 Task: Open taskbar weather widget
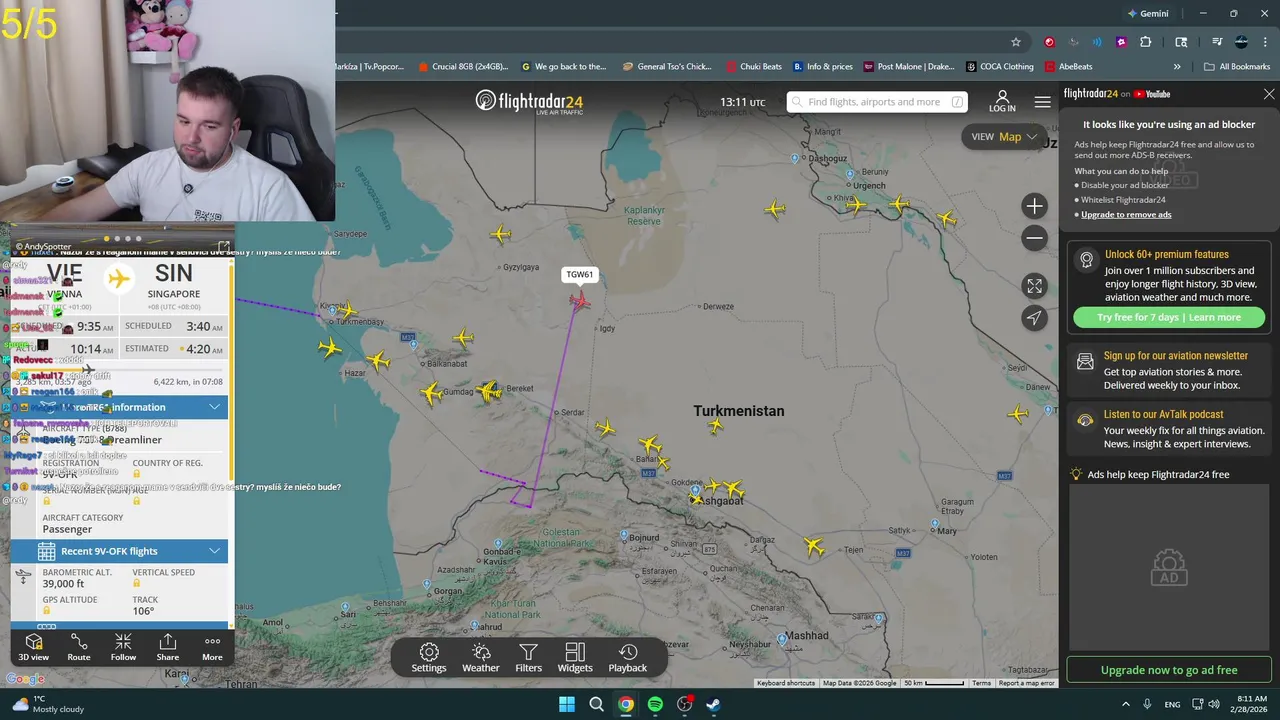tap(47, 704)
